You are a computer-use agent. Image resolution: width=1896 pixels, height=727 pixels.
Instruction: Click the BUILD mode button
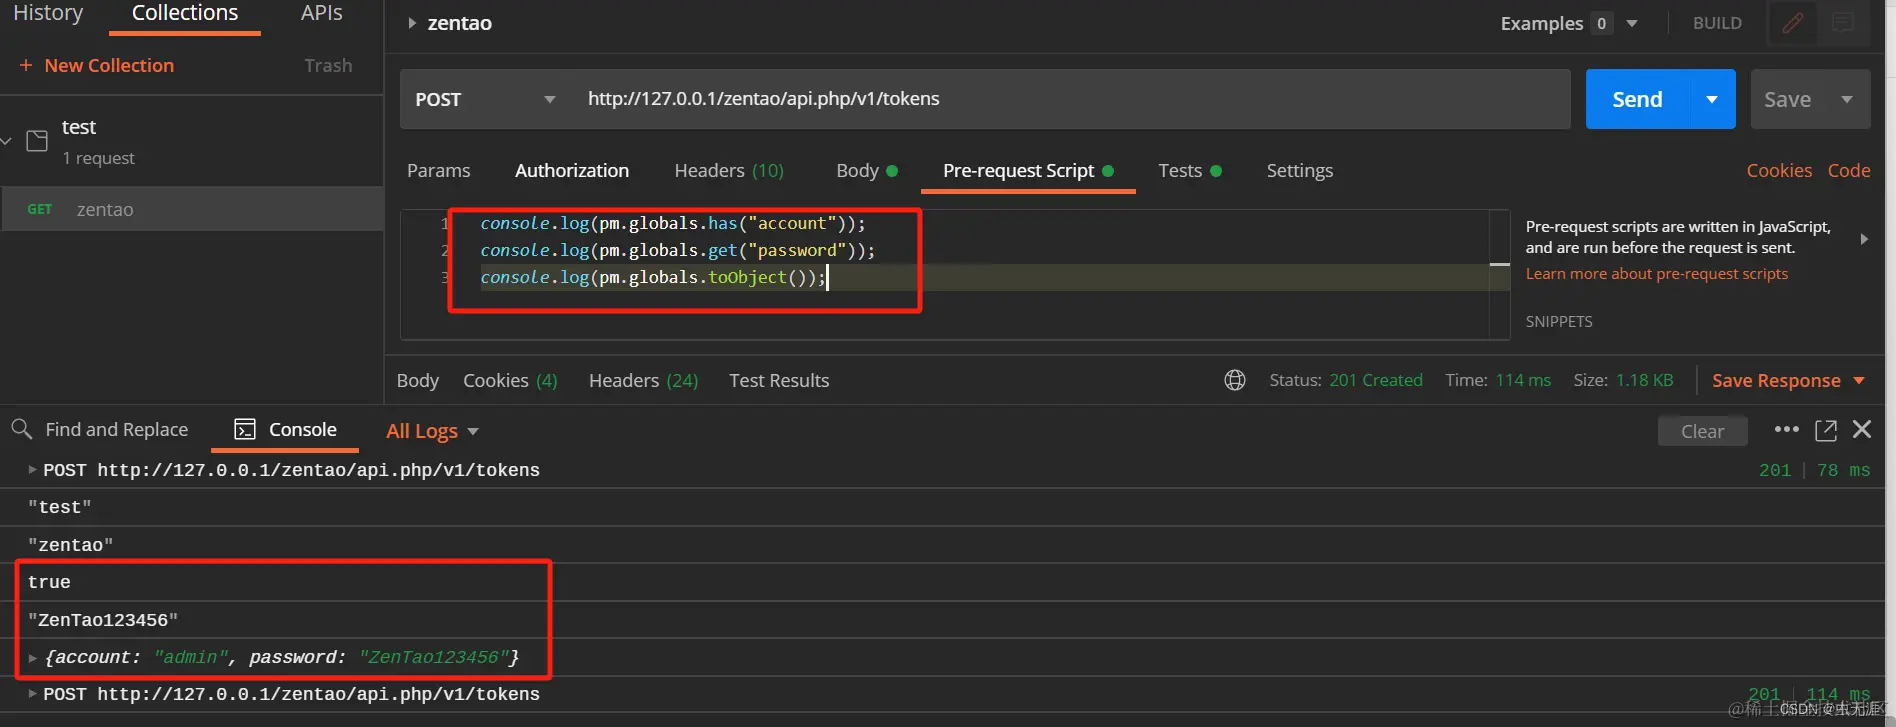[1717, 23]
